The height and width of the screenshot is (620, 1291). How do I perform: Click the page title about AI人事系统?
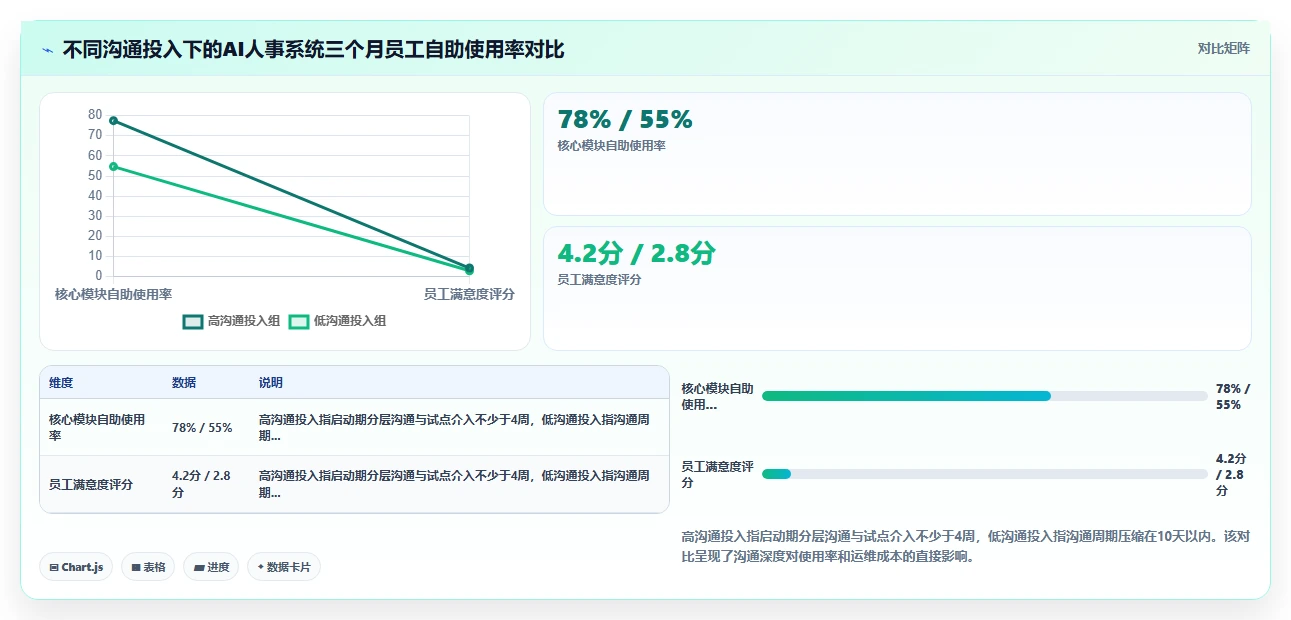pyautogui.click(x=313, y=49)
